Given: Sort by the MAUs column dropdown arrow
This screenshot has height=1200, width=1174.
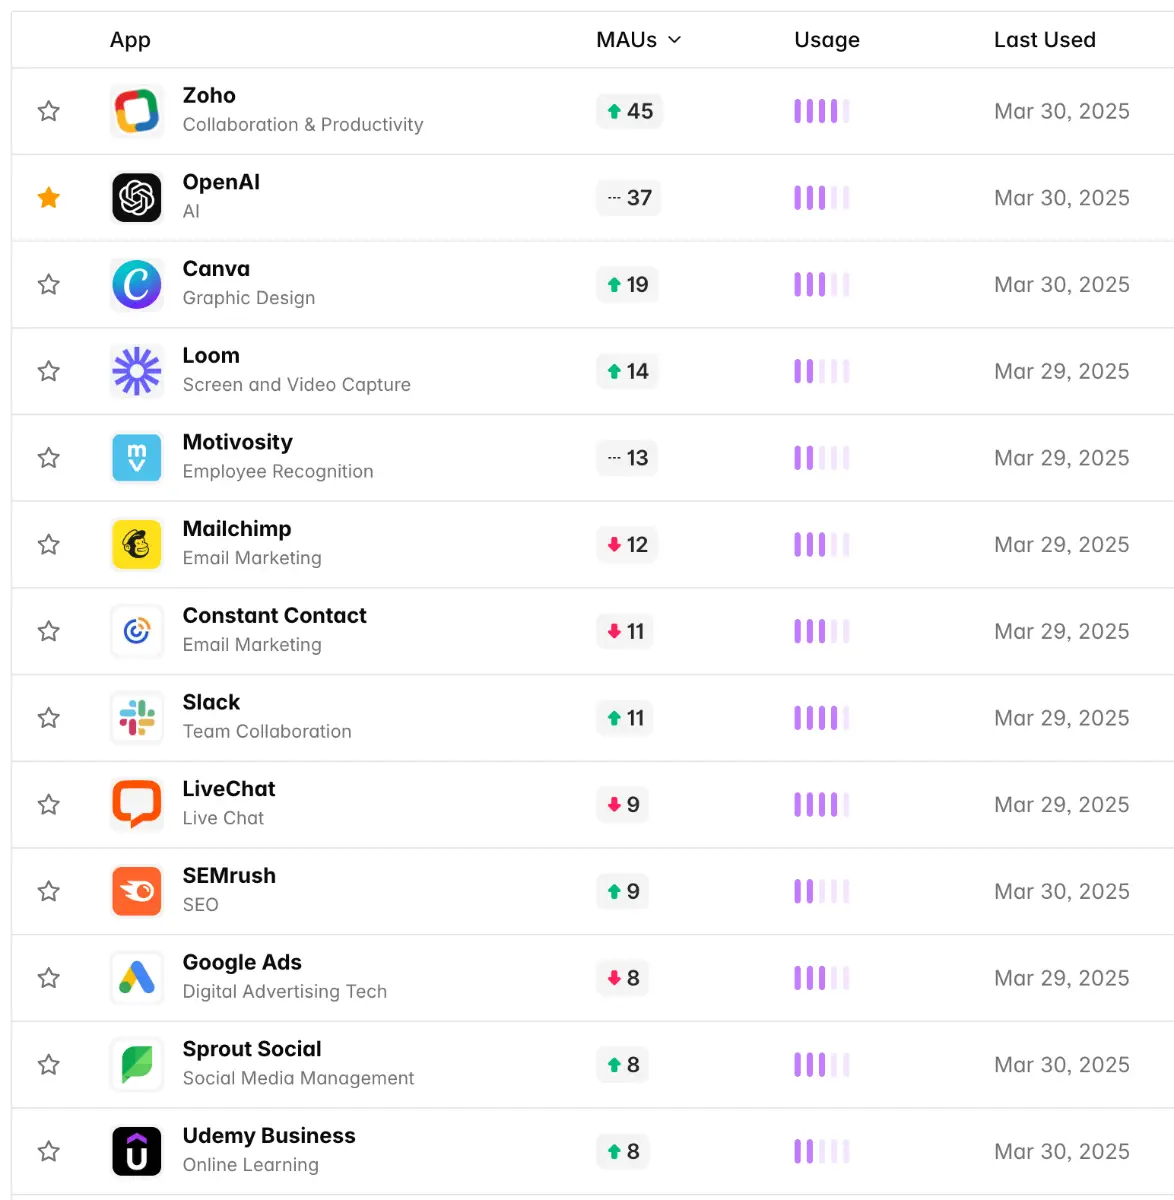Looking at the screenshot, I should tap(674, 40).
